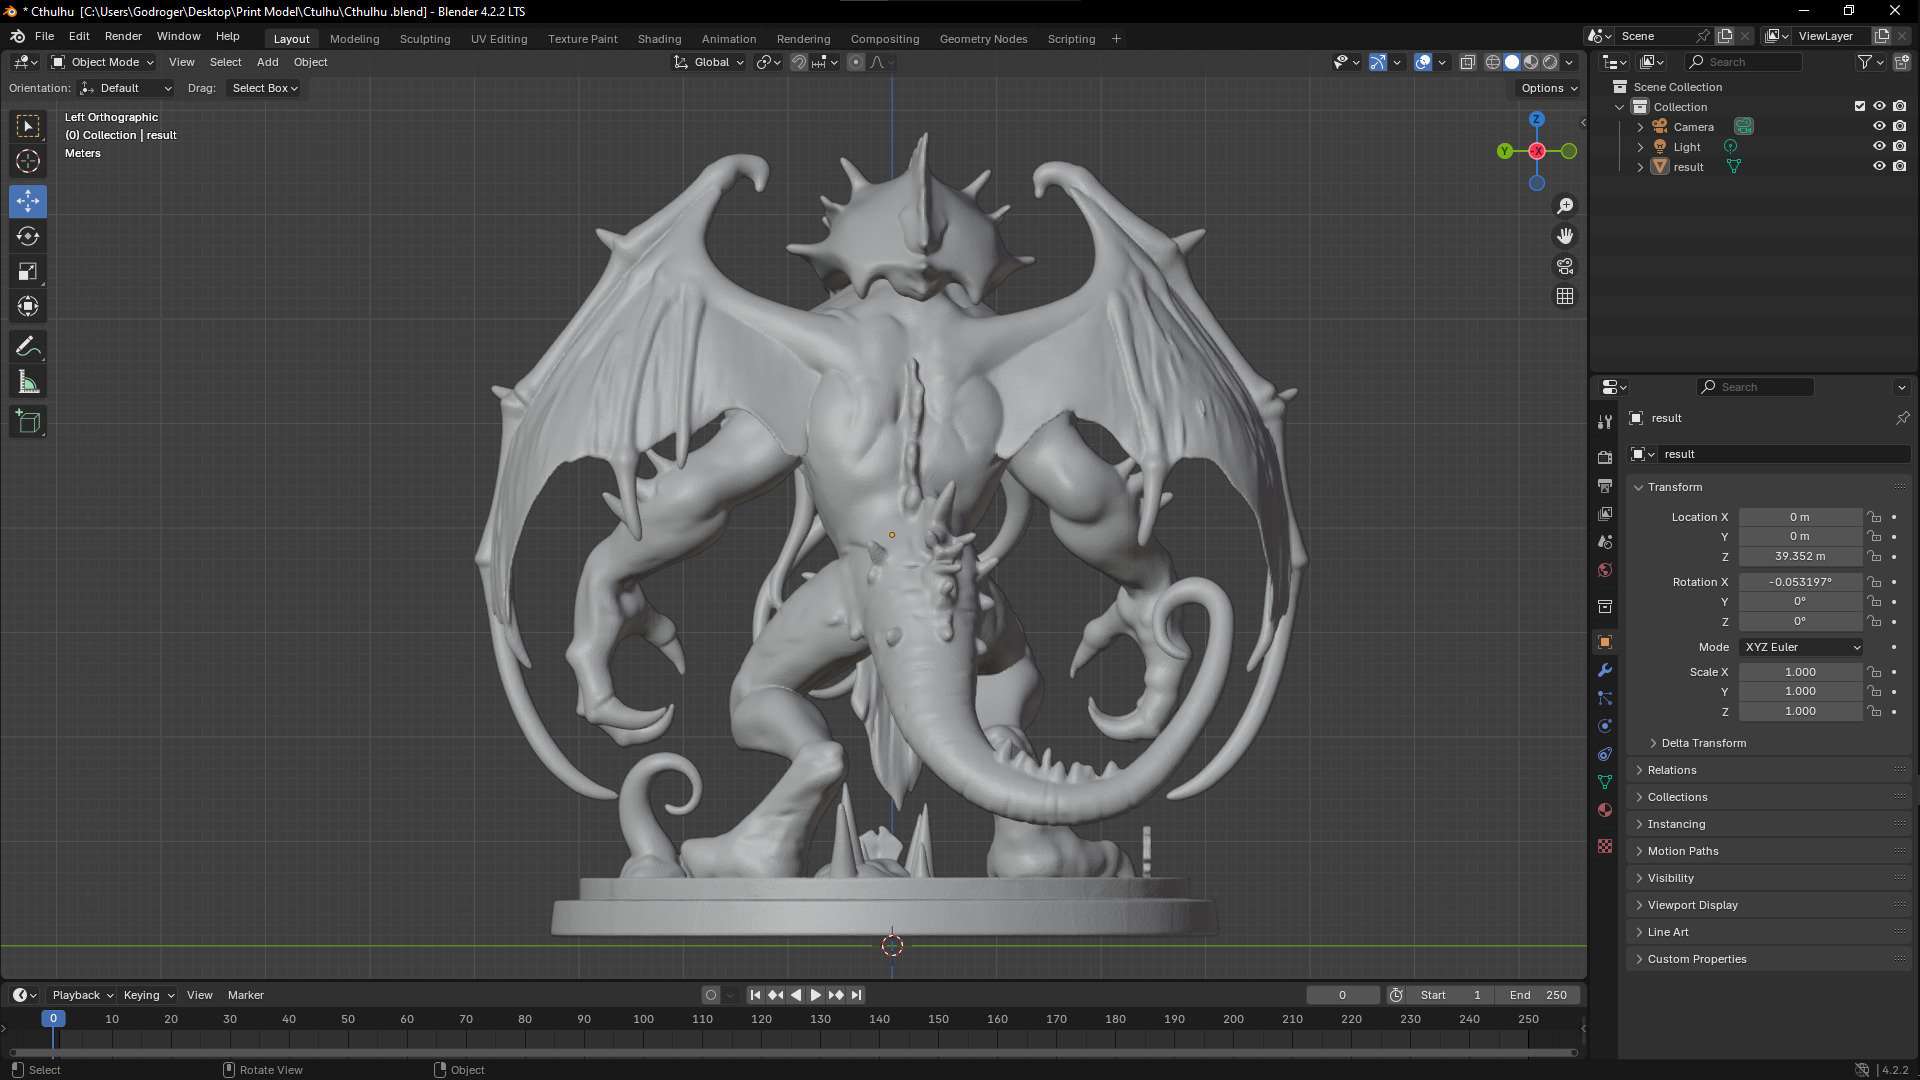Open the Global transform orientation dropdown
1920x1080 pixels.
click(709, 62)
